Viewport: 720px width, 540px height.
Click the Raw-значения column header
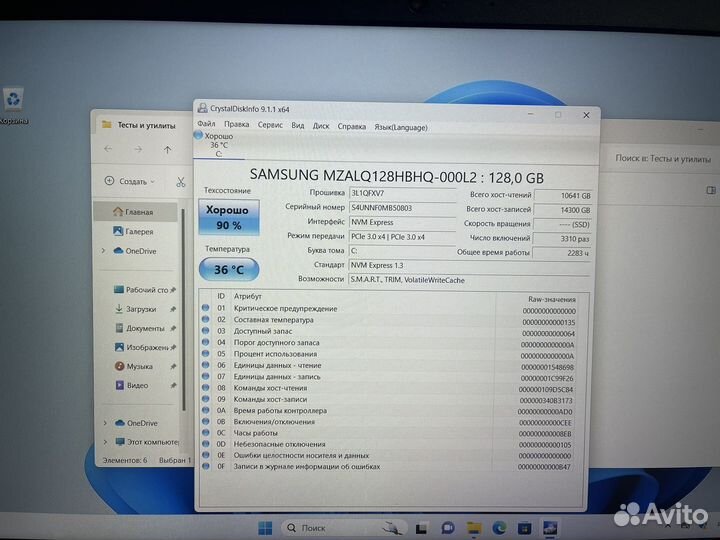[x=551, y=299]
